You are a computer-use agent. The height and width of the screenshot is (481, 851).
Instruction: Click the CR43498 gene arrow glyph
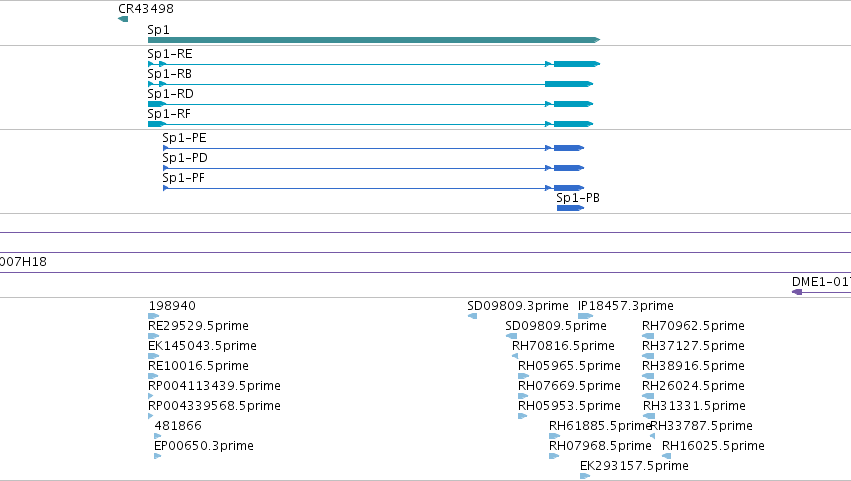pos(123,19)
